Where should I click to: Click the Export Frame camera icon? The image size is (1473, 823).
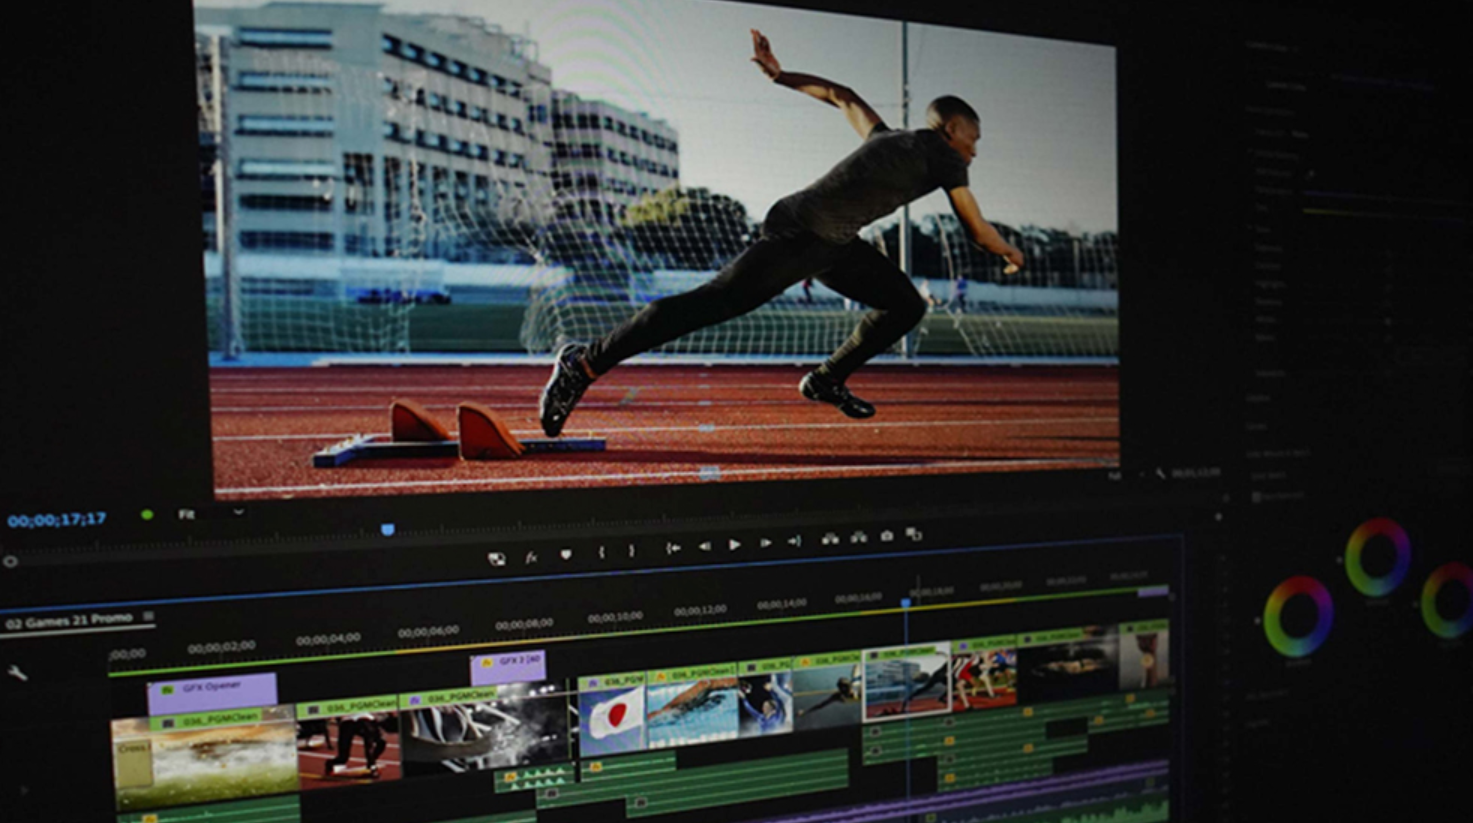point(886,538)
